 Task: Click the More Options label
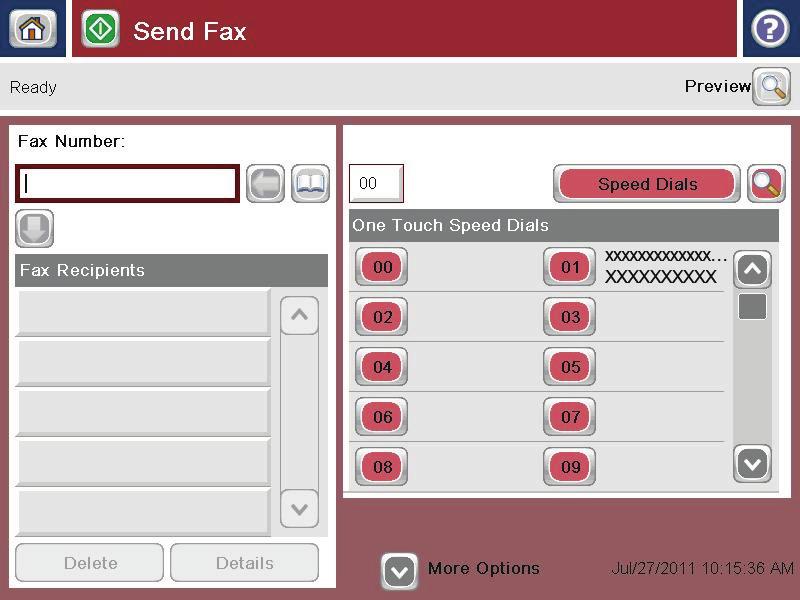[x=484, y=568]
